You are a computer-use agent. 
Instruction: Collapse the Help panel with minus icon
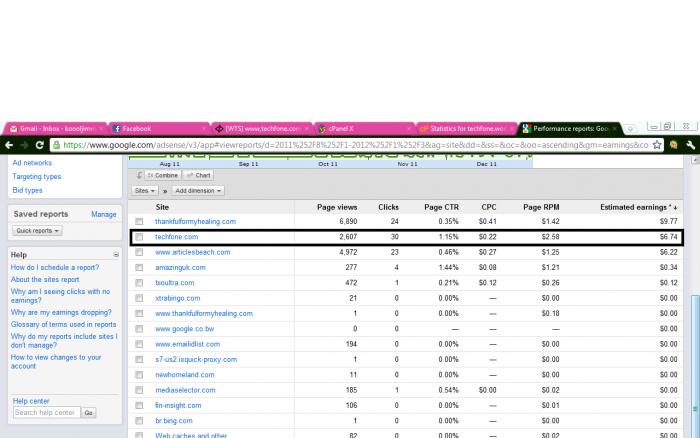click(116, 254)
